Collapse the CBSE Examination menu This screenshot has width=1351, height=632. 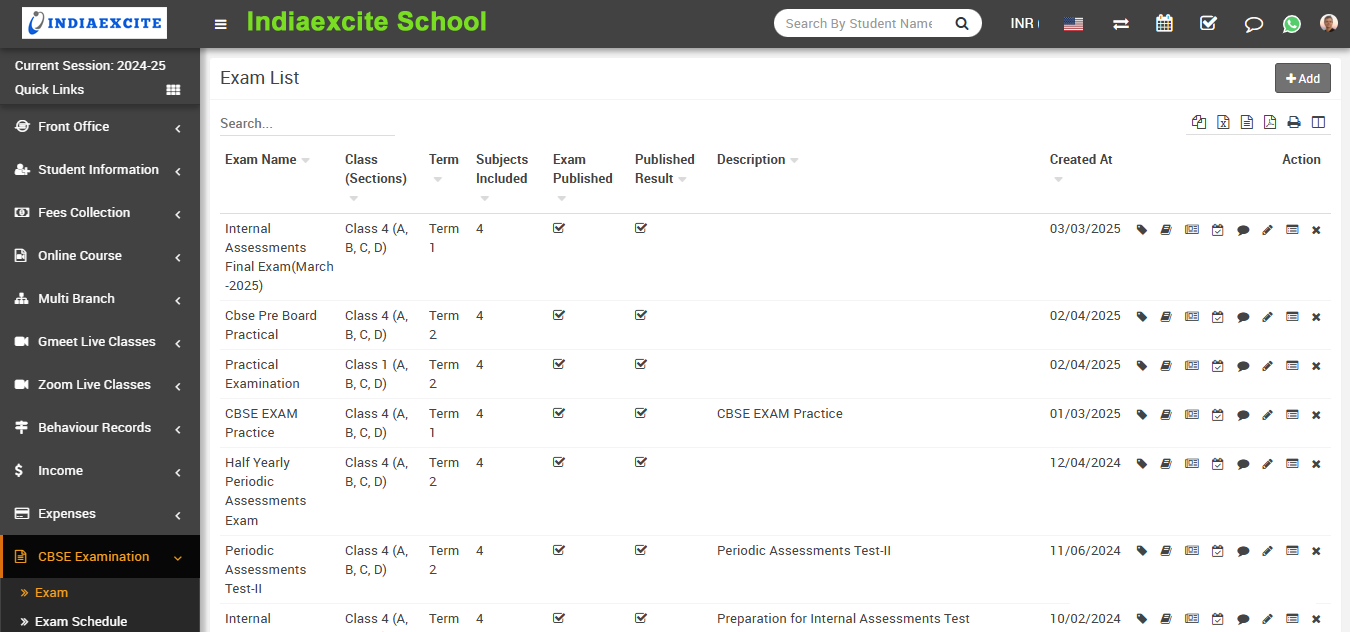tap(100, 557)
